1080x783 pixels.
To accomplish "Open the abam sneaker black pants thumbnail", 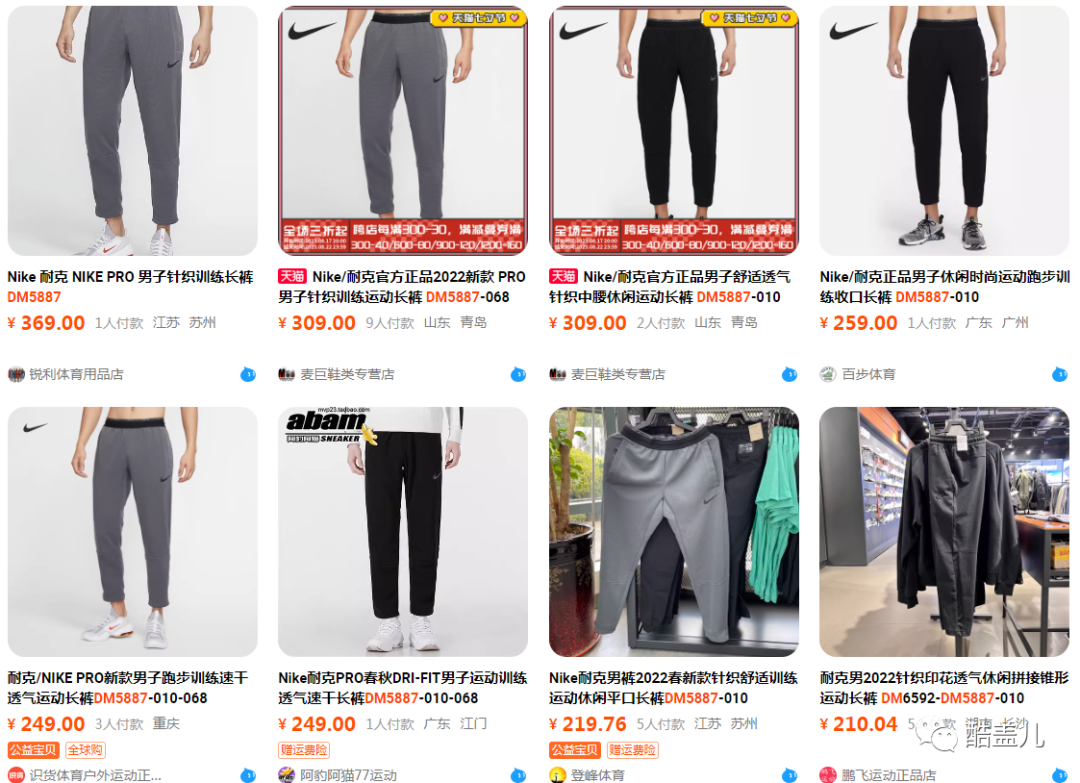I will 403,532.
